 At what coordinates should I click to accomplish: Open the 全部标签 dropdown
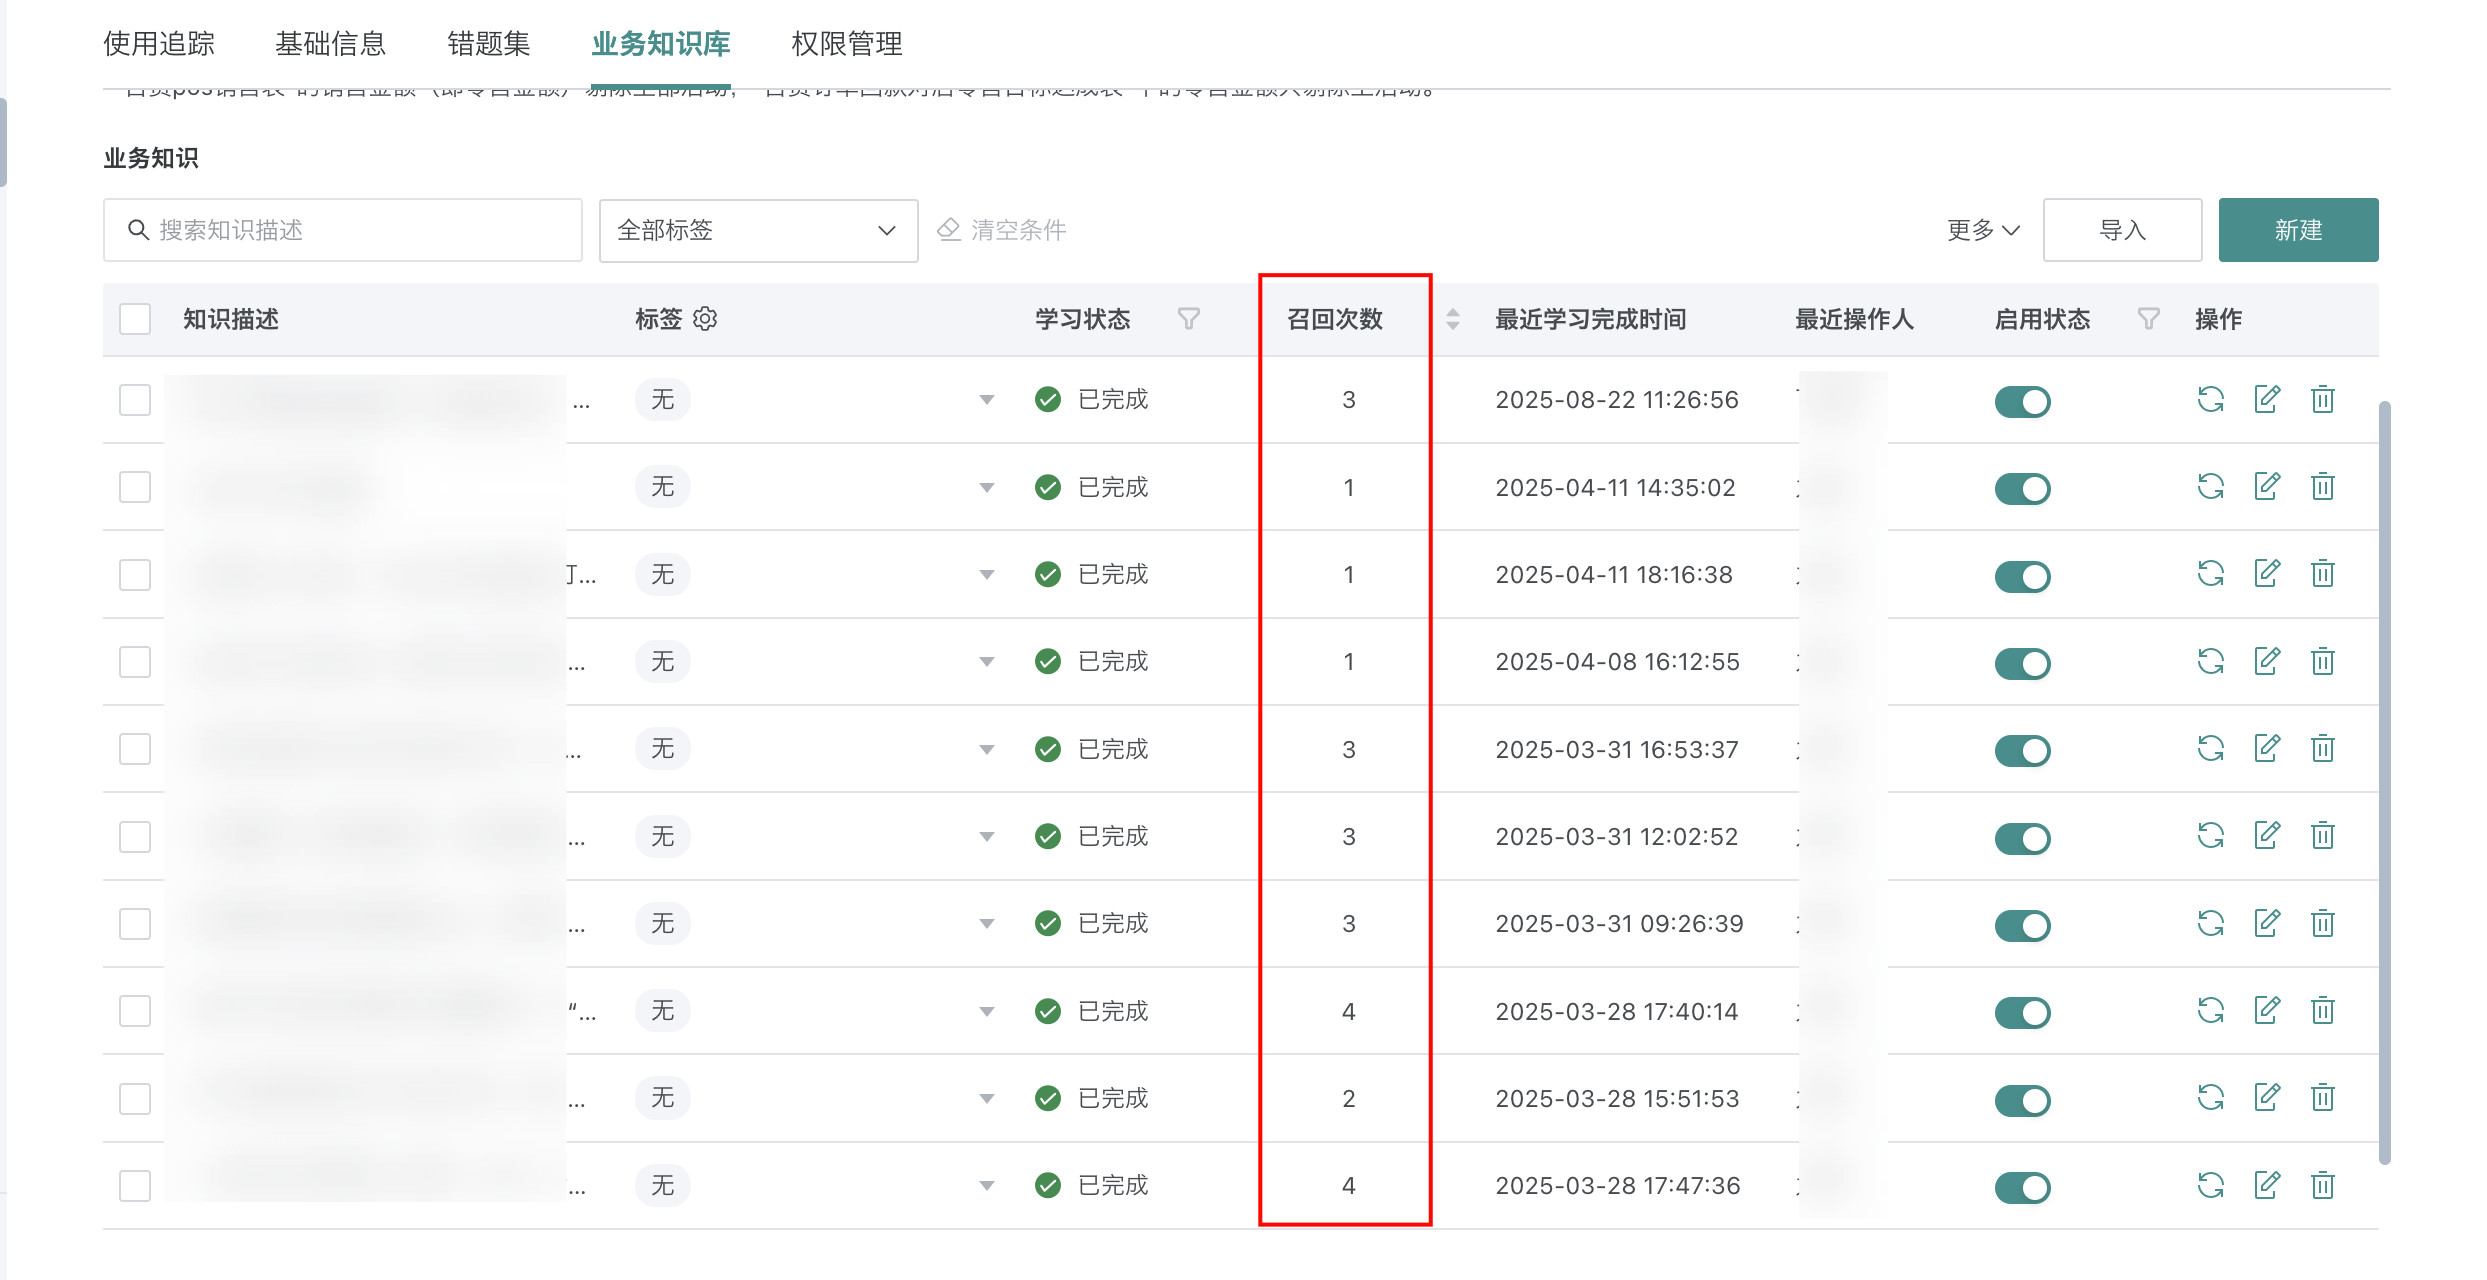click(x=758, y=230)
